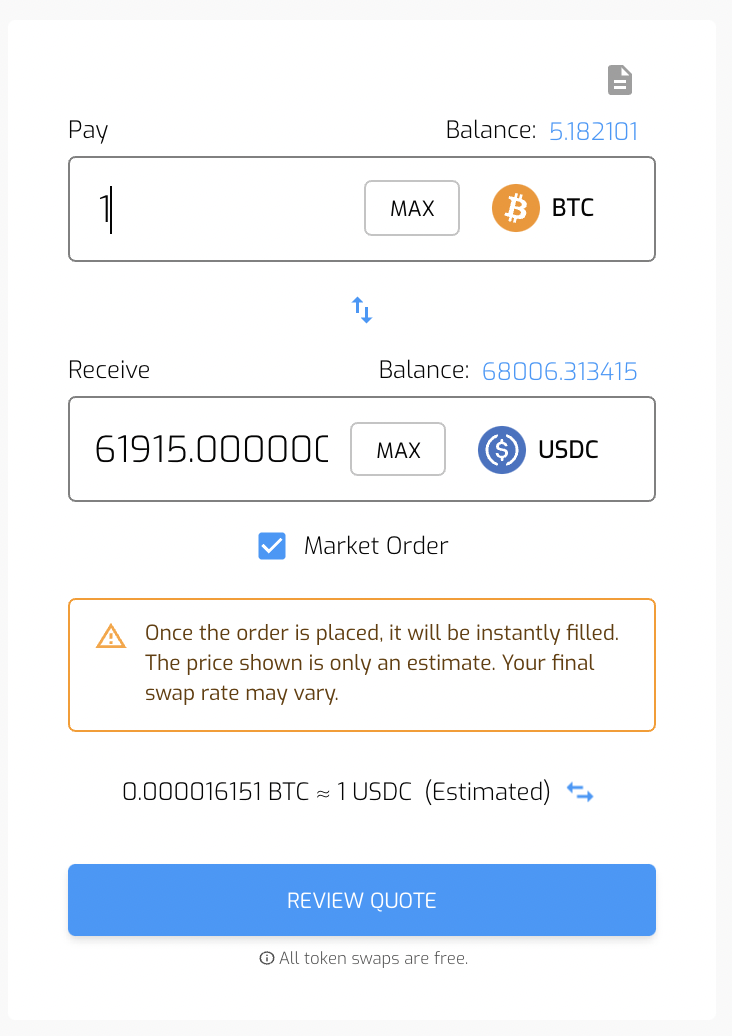Click the blue USDC coin icon
732x1036 pixels.
501,450
